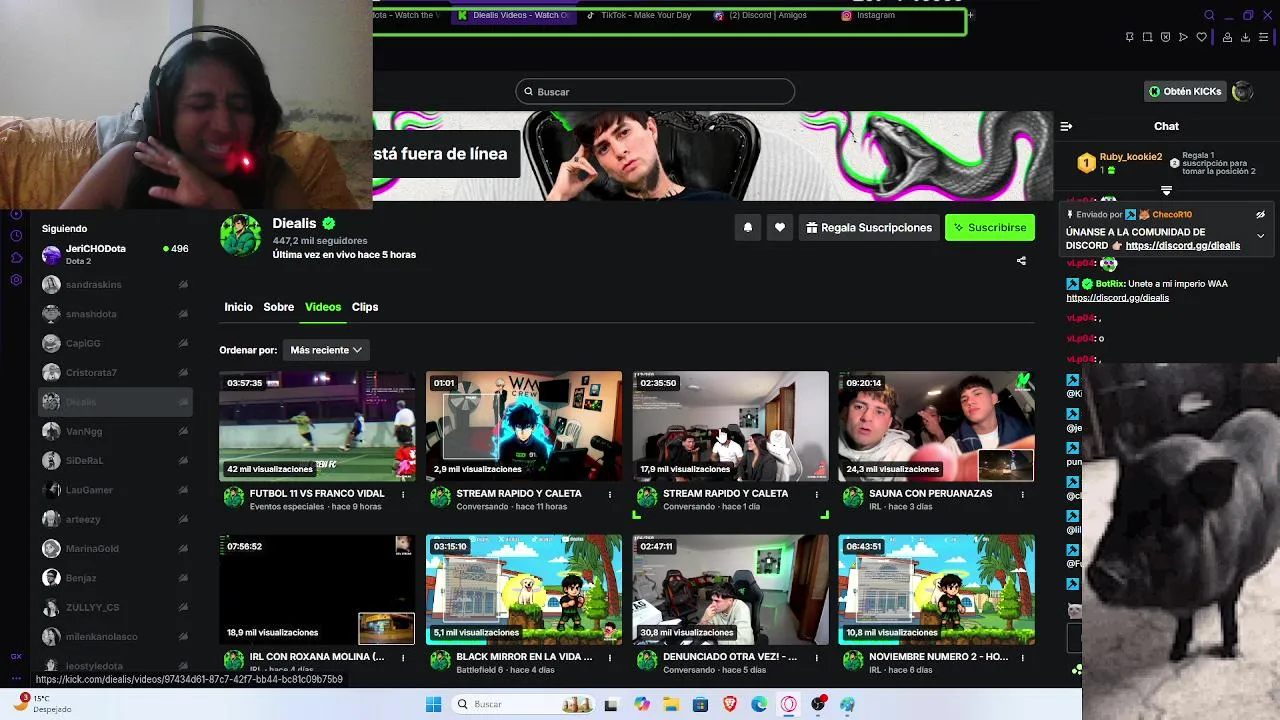Click the browser search magnifier icon

coord(1209,15)
